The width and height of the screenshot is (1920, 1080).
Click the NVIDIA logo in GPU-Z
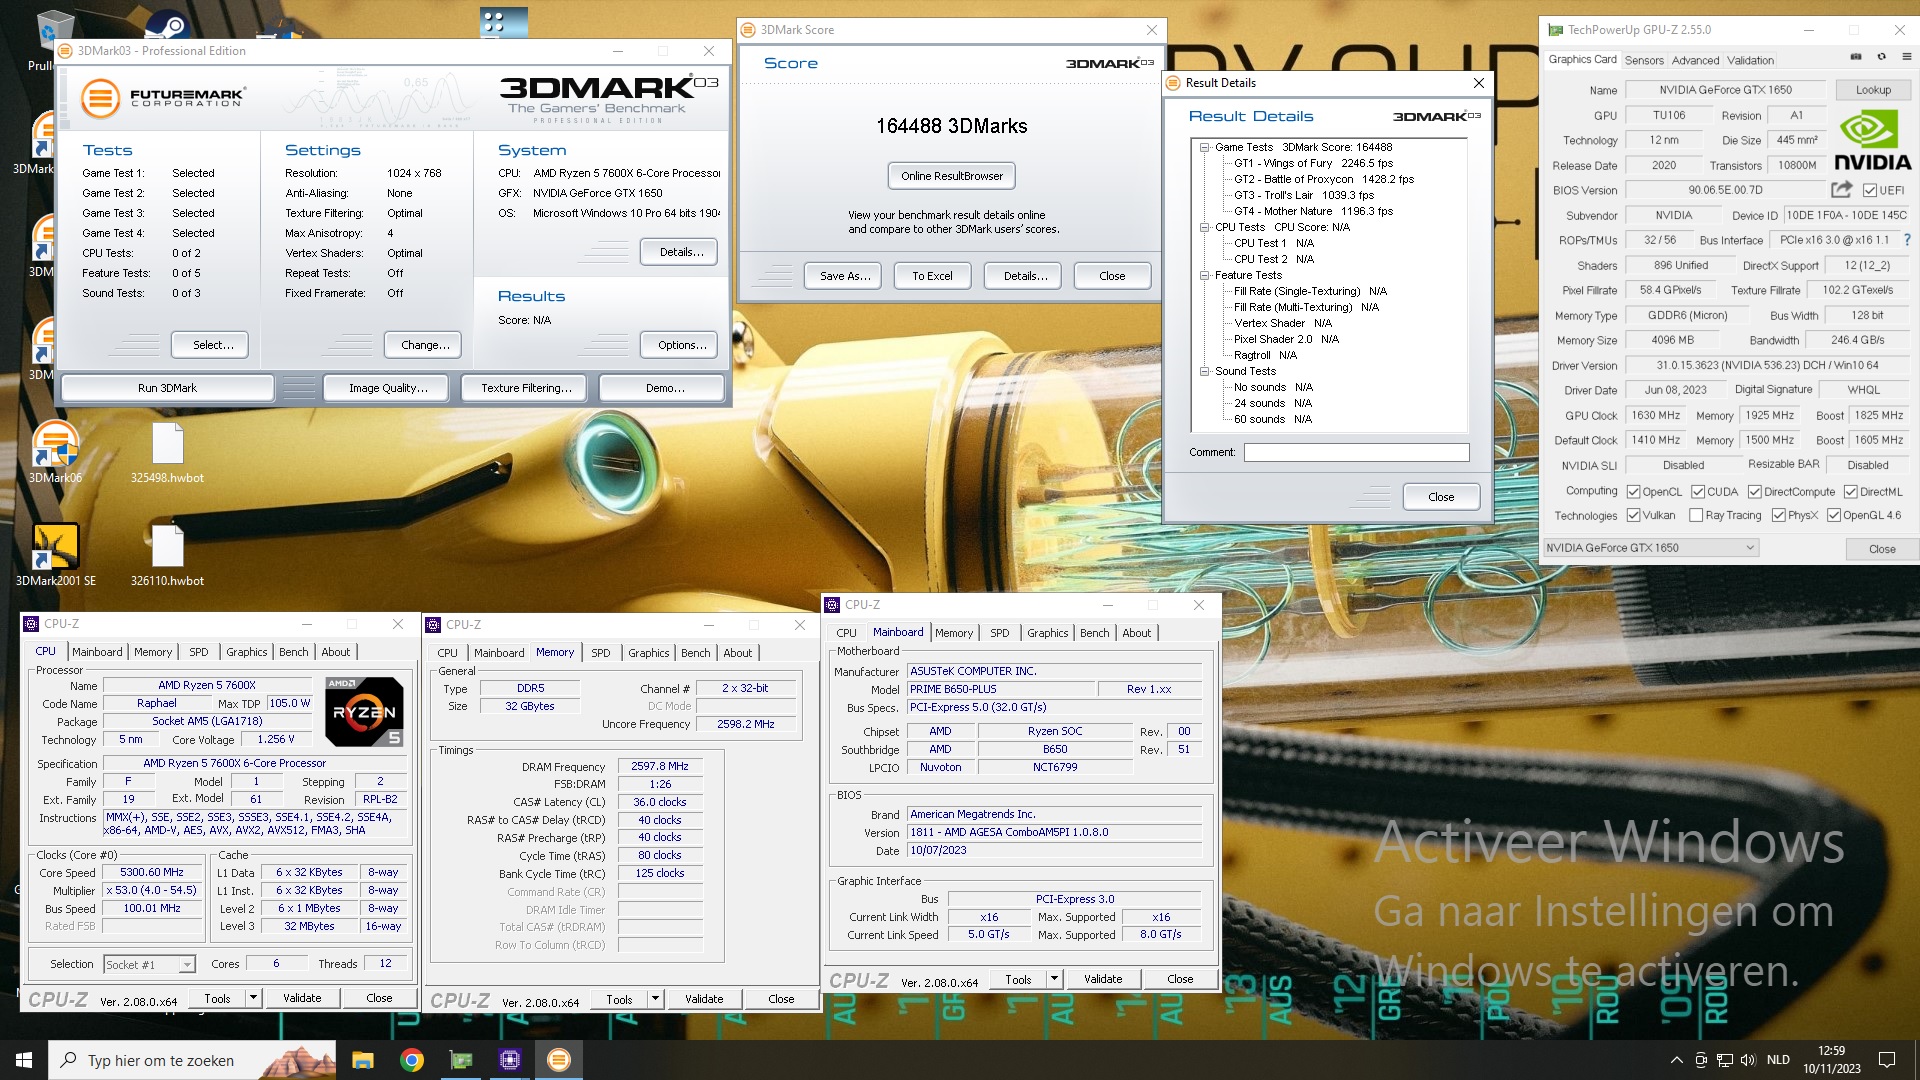tap(1872, 140)
